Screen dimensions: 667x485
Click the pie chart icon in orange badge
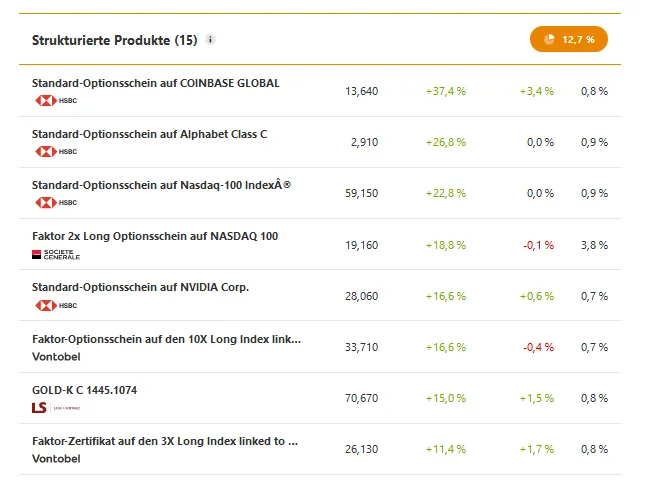549,39
